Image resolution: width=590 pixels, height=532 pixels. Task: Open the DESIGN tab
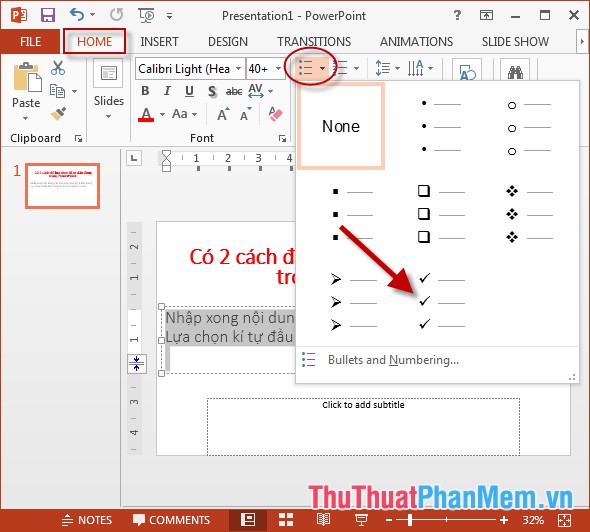click(228, 41)
